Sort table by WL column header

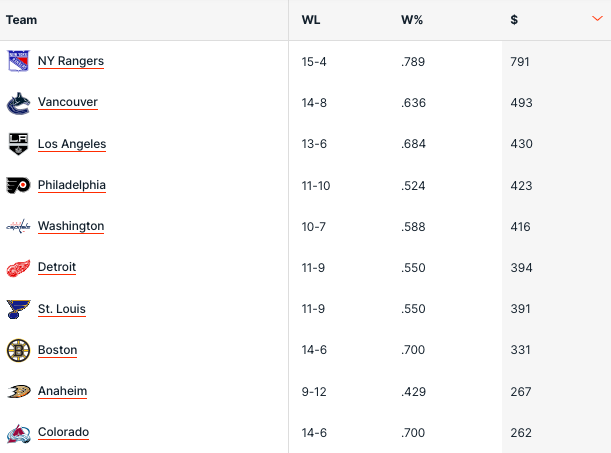(310, 20)
